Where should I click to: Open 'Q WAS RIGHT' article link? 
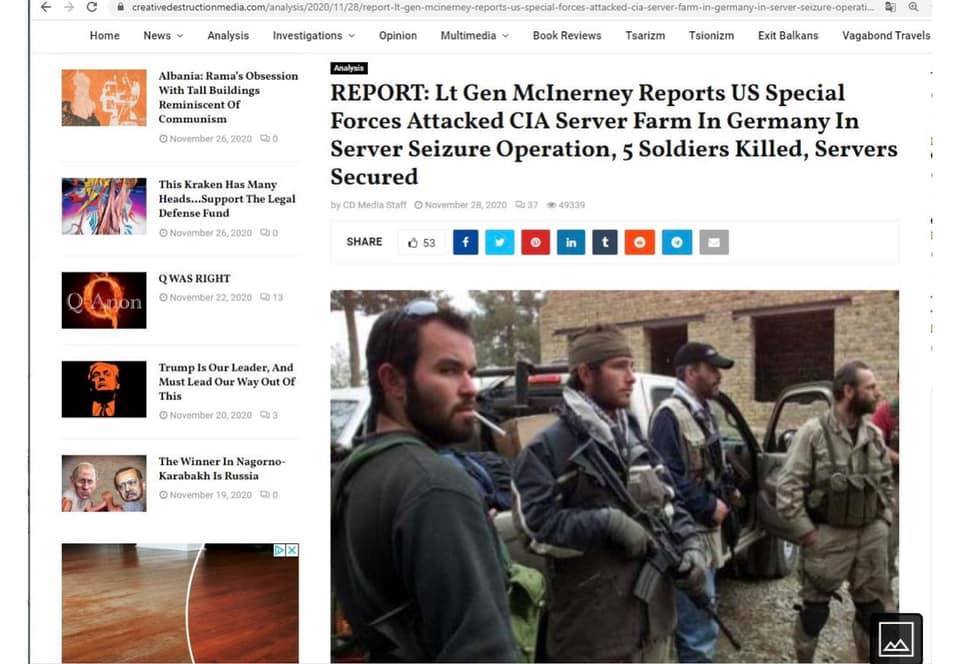click(195, 278)
